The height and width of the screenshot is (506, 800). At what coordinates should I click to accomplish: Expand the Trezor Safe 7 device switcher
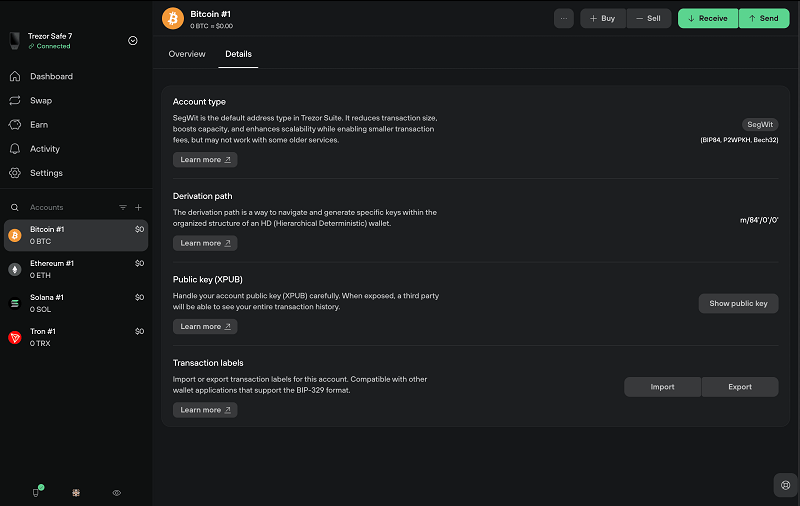tap(133, 41)
